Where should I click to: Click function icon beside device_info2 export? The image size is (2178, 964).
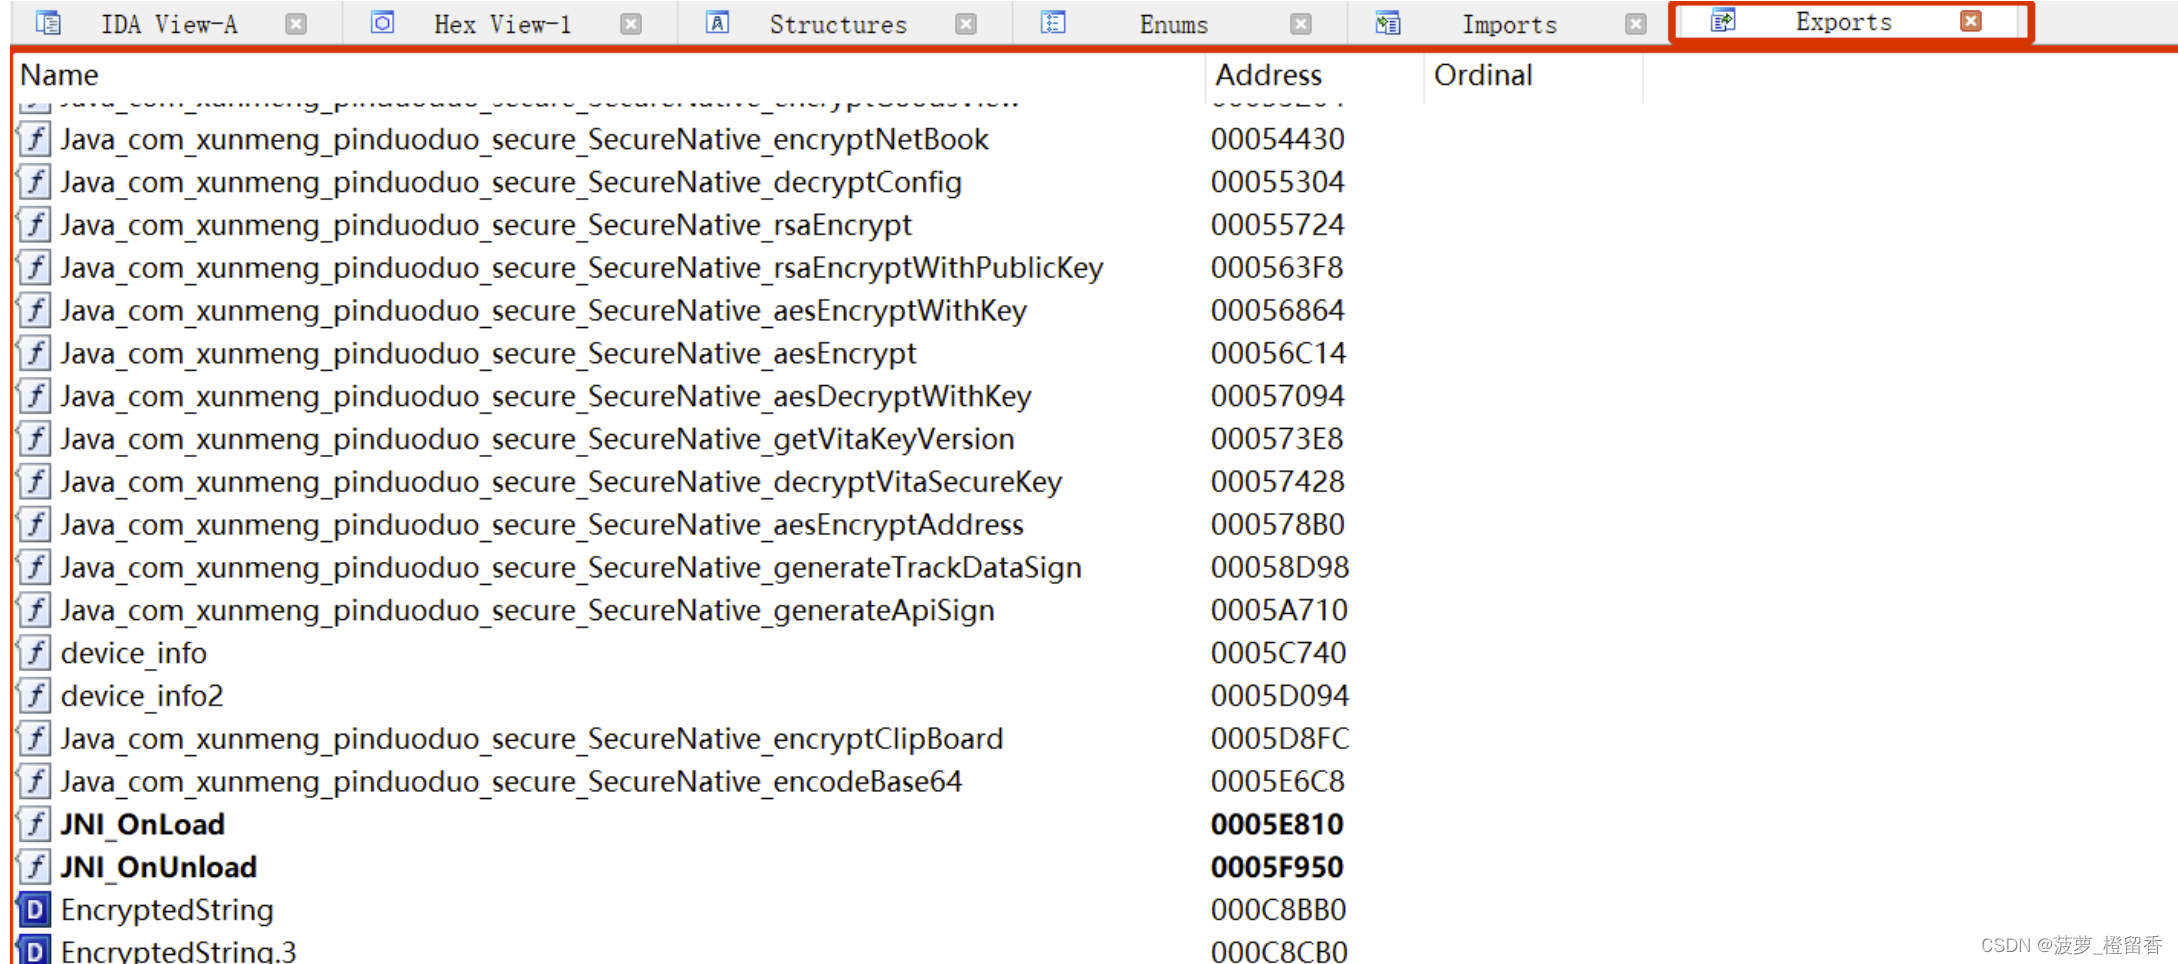click(35, 696)
